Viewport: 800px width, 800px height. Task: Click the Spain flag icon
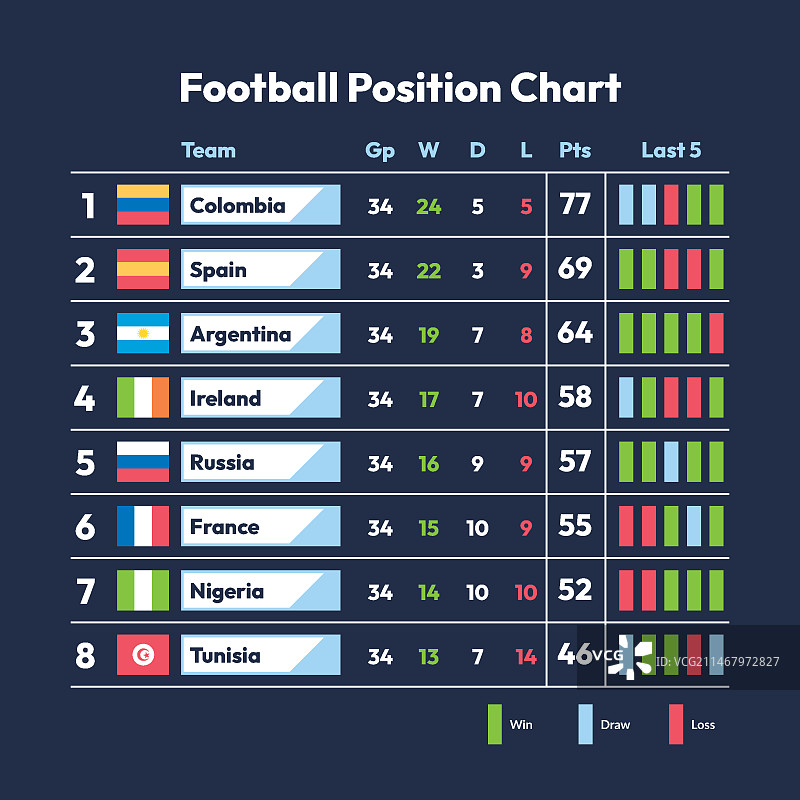143,269
